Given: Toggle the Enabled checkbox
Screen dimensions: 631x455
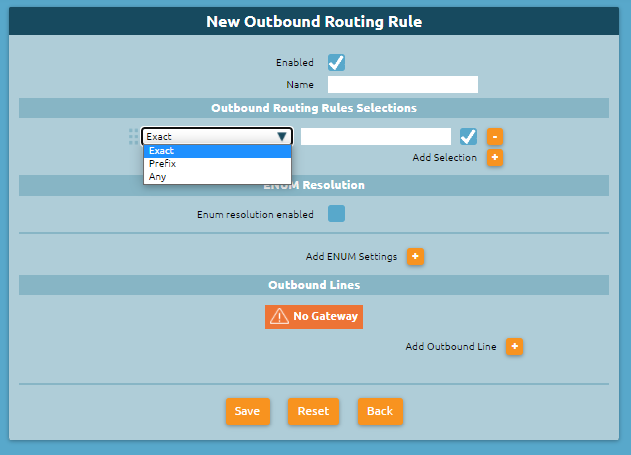Looking at the screenshot, I should click(x=336, y=62).
